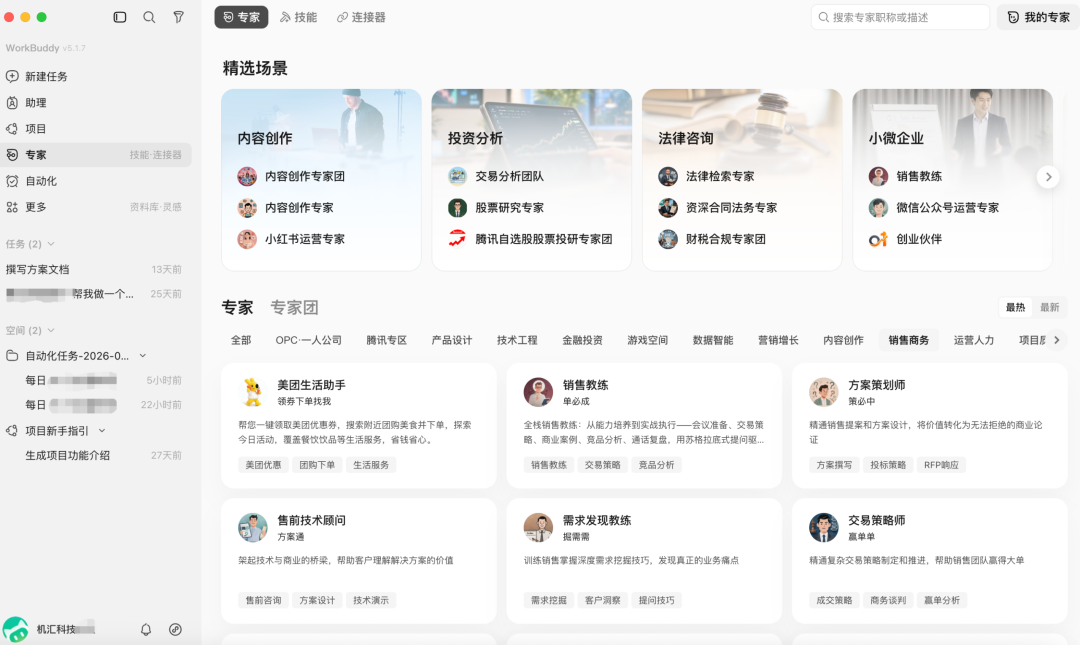
Task: Click the folder icon of 自动化任务-2026
Action: coord(12,356)
